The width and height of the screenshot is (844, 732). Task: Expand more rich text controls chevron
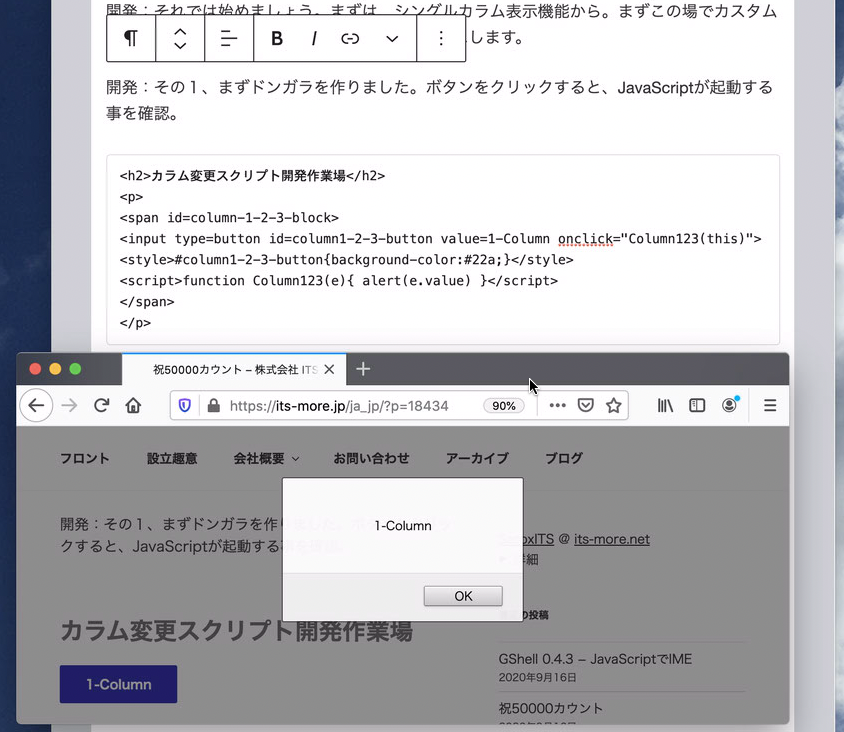tap(392, 39)
